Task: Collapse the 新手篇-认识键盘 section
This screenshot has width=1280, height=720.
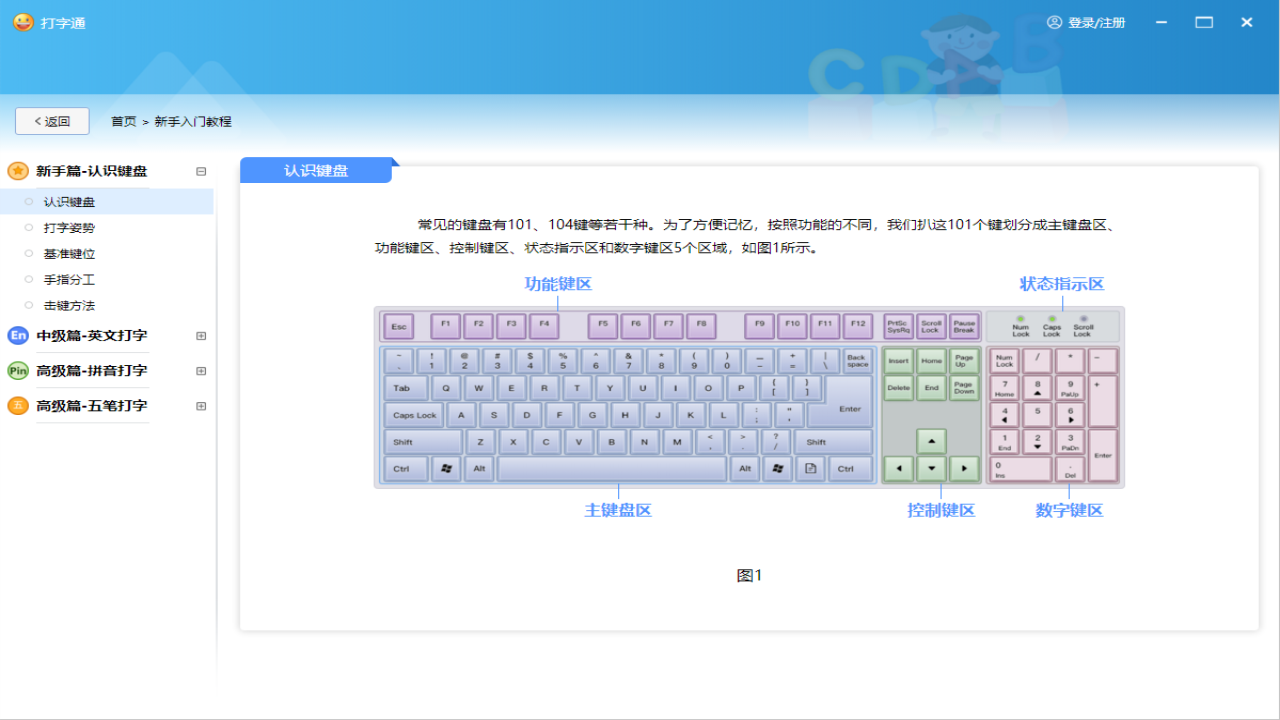Action: tap(200, 170)
